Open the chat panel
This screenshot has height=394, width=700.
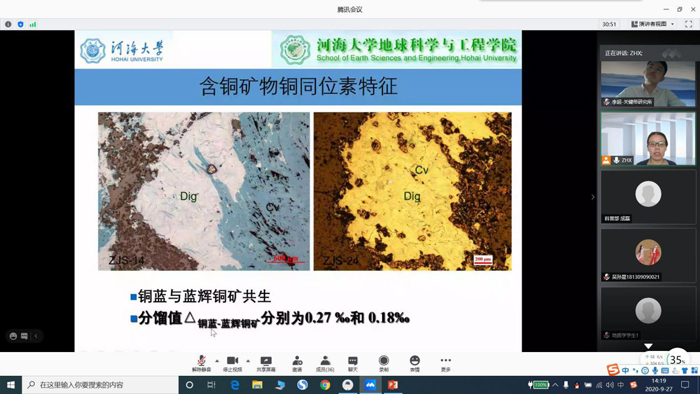click(353, 363)
